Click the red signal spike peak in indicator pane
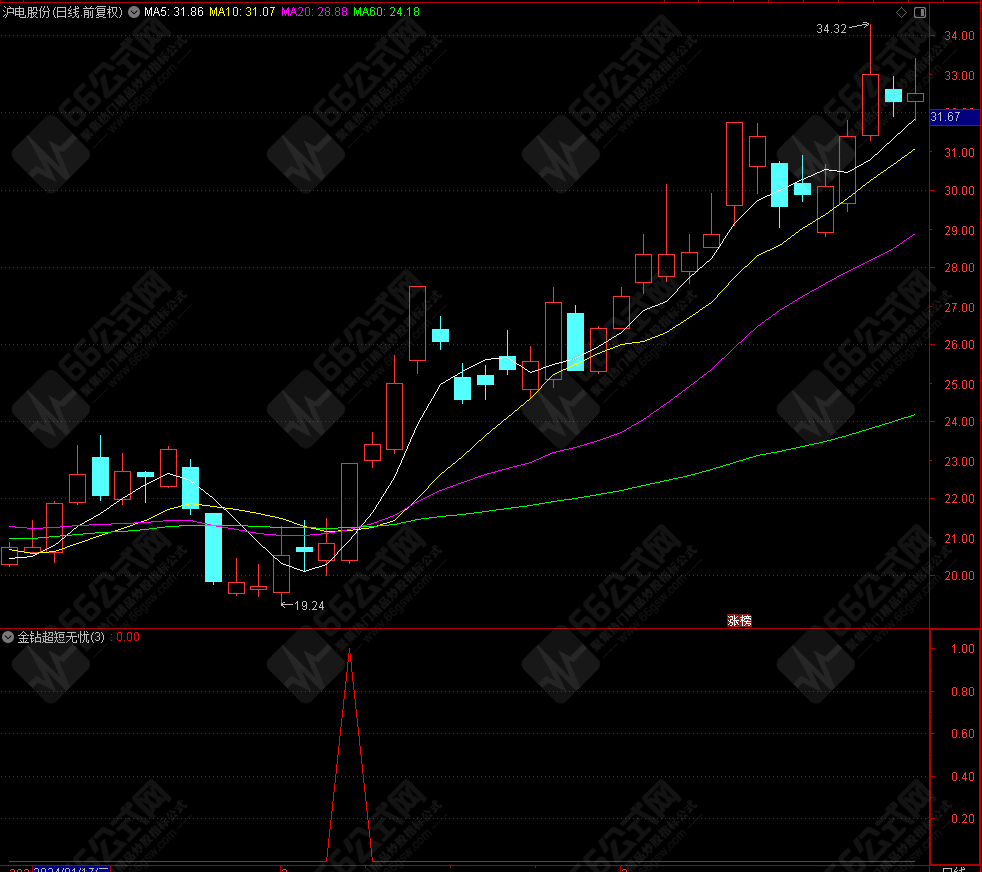 pos(349,650)
